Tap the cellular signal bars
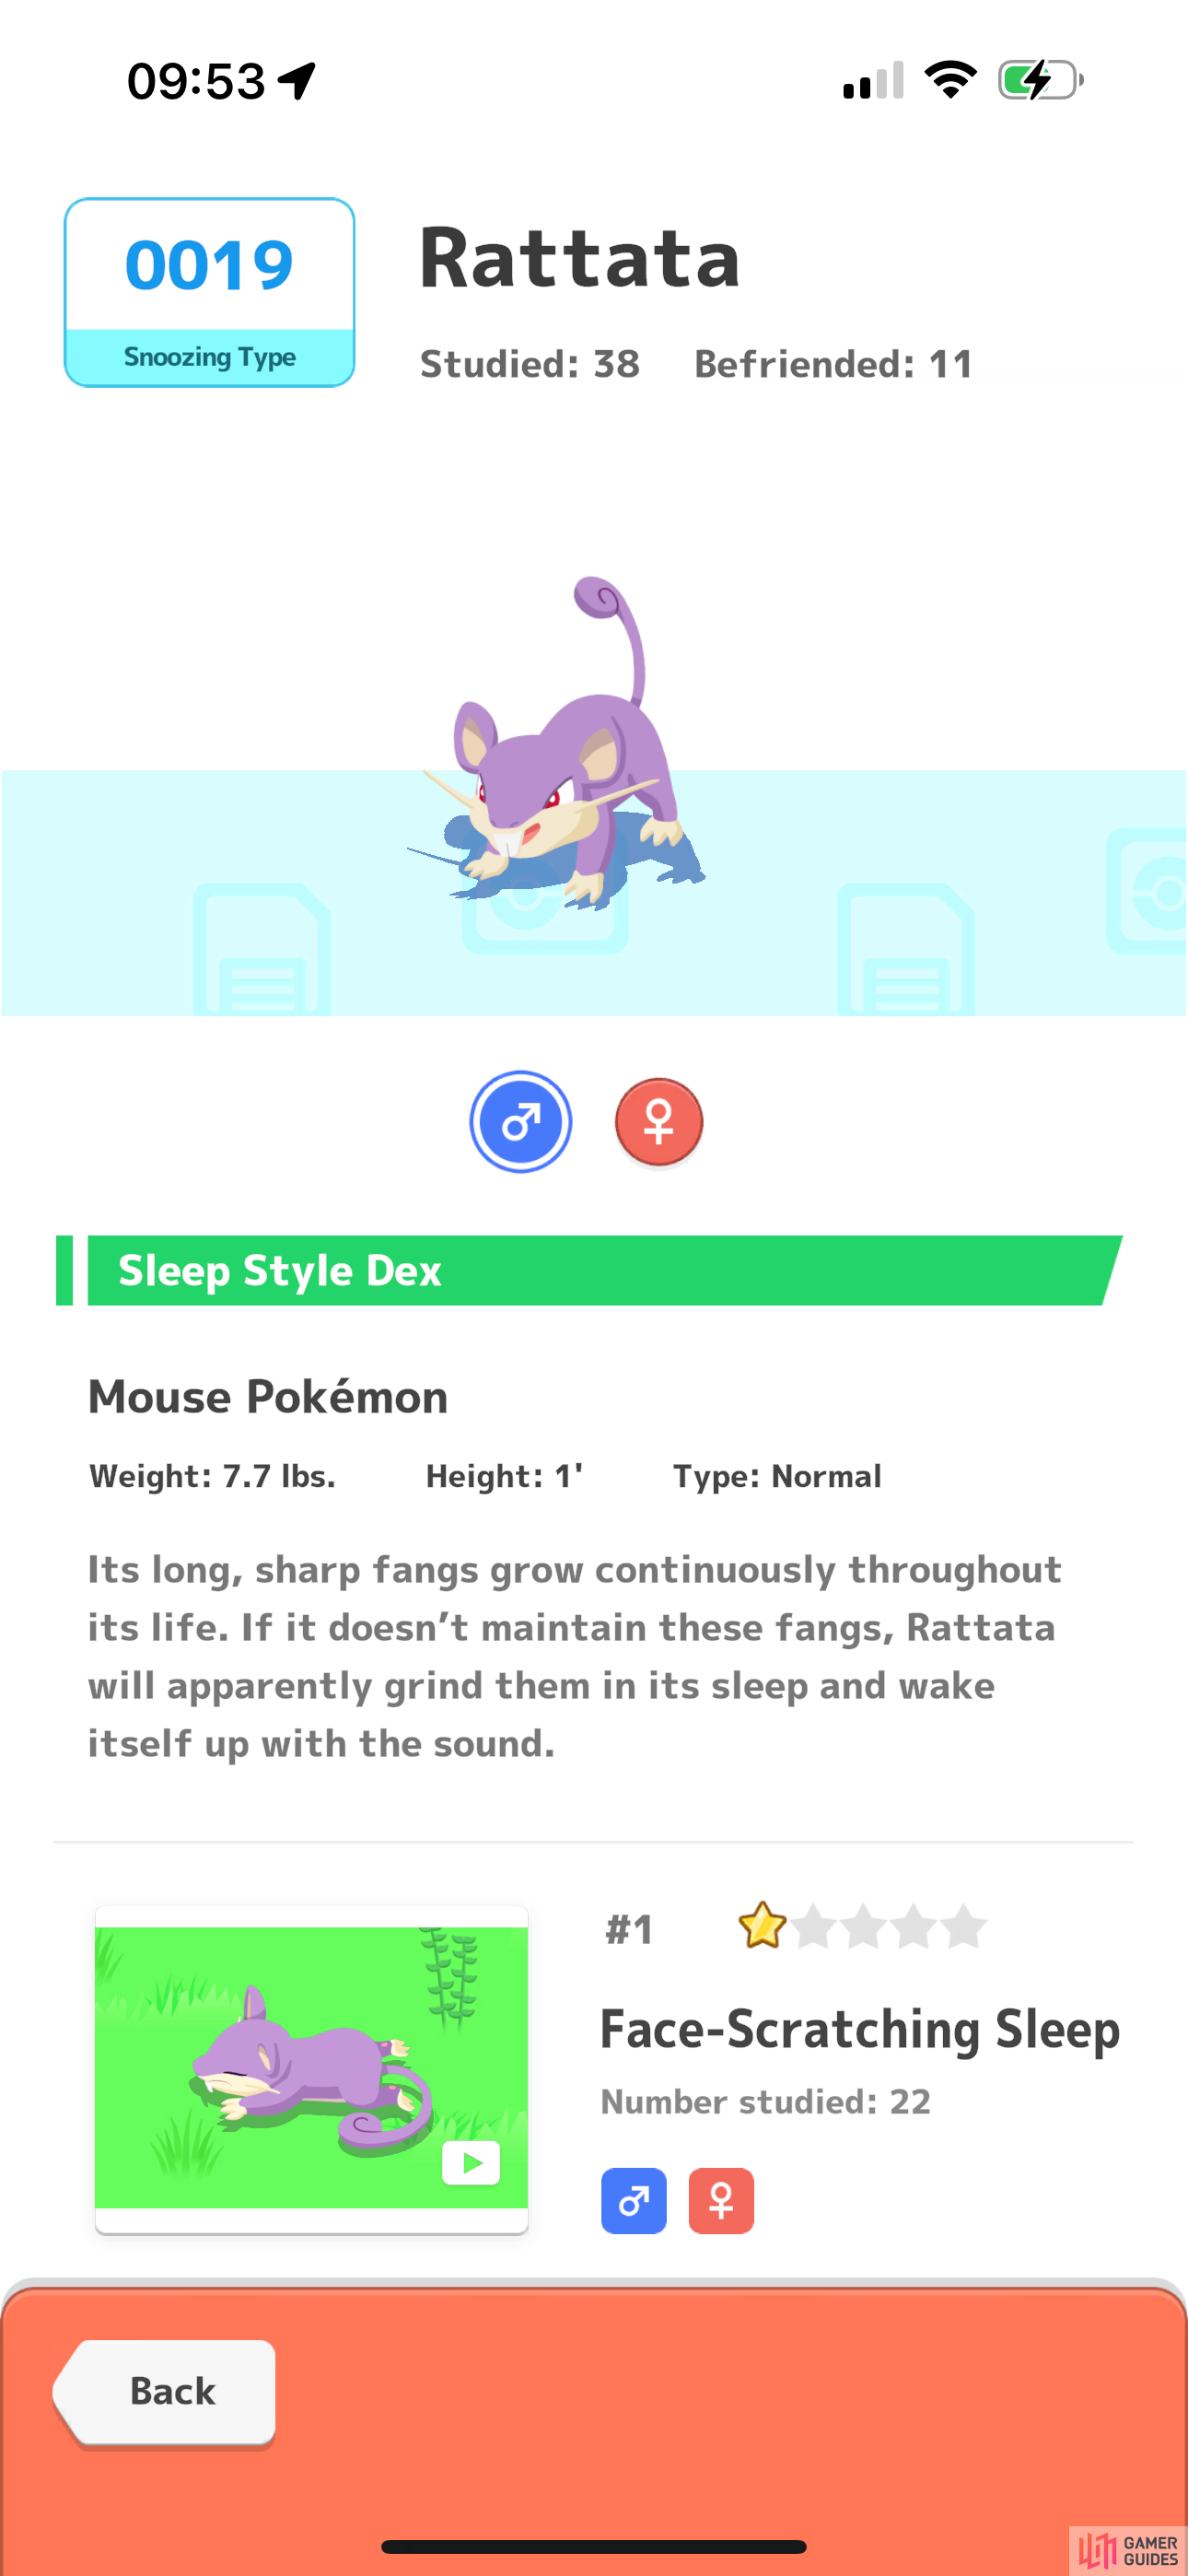The image size is (1188, 2576). point(873,80)
